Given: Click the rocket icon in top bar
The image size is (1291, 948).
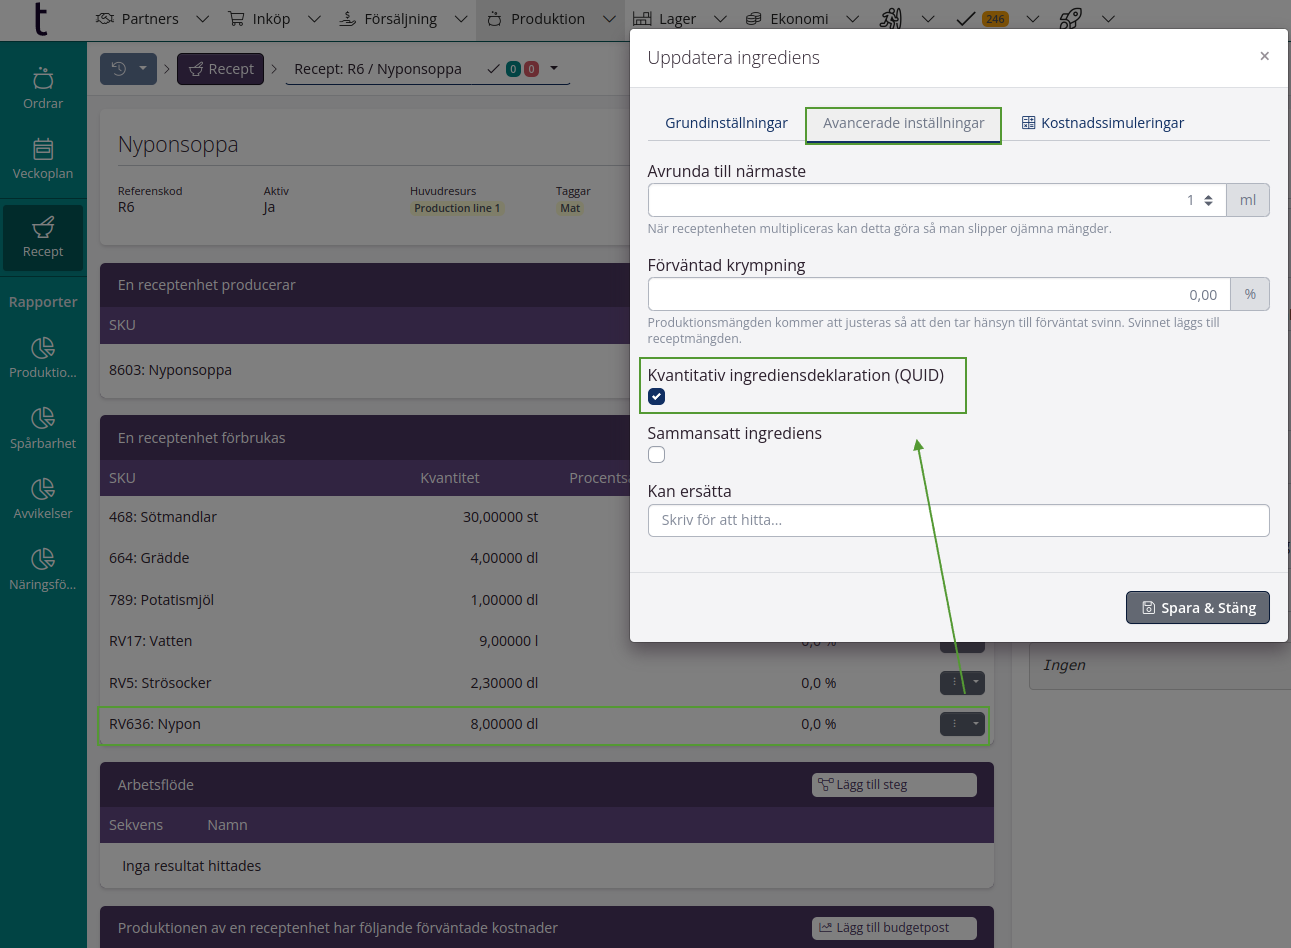Looking at the screenshot, I should 1070,19.
